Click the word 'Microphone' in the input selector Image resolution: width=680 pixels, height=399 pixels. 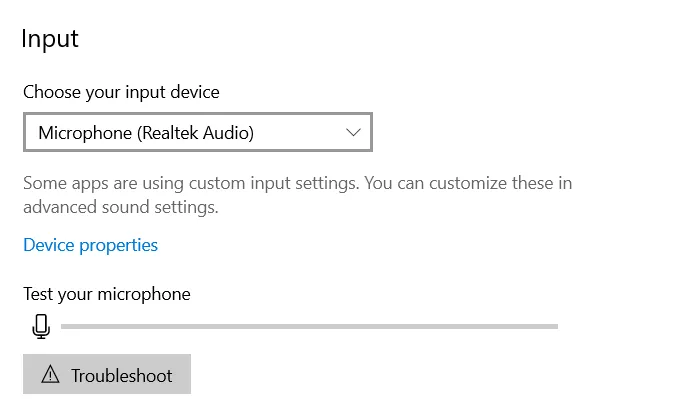coord(85,133)
